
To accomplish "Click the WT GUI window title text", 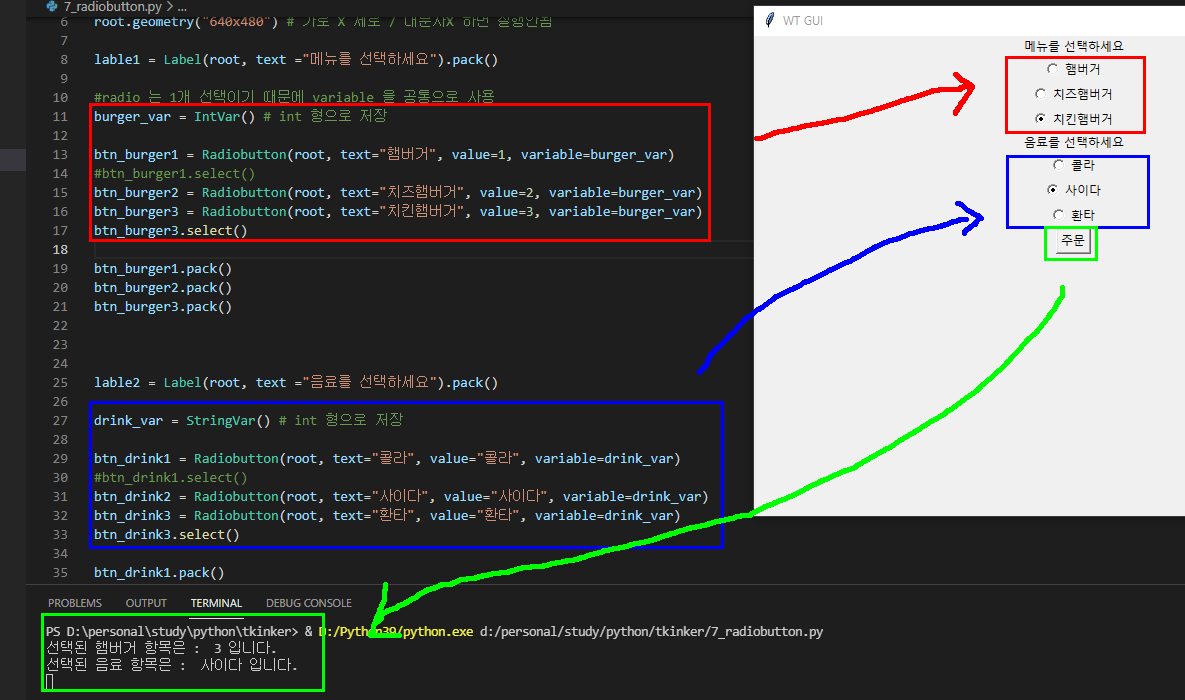I will pos(803,20).
